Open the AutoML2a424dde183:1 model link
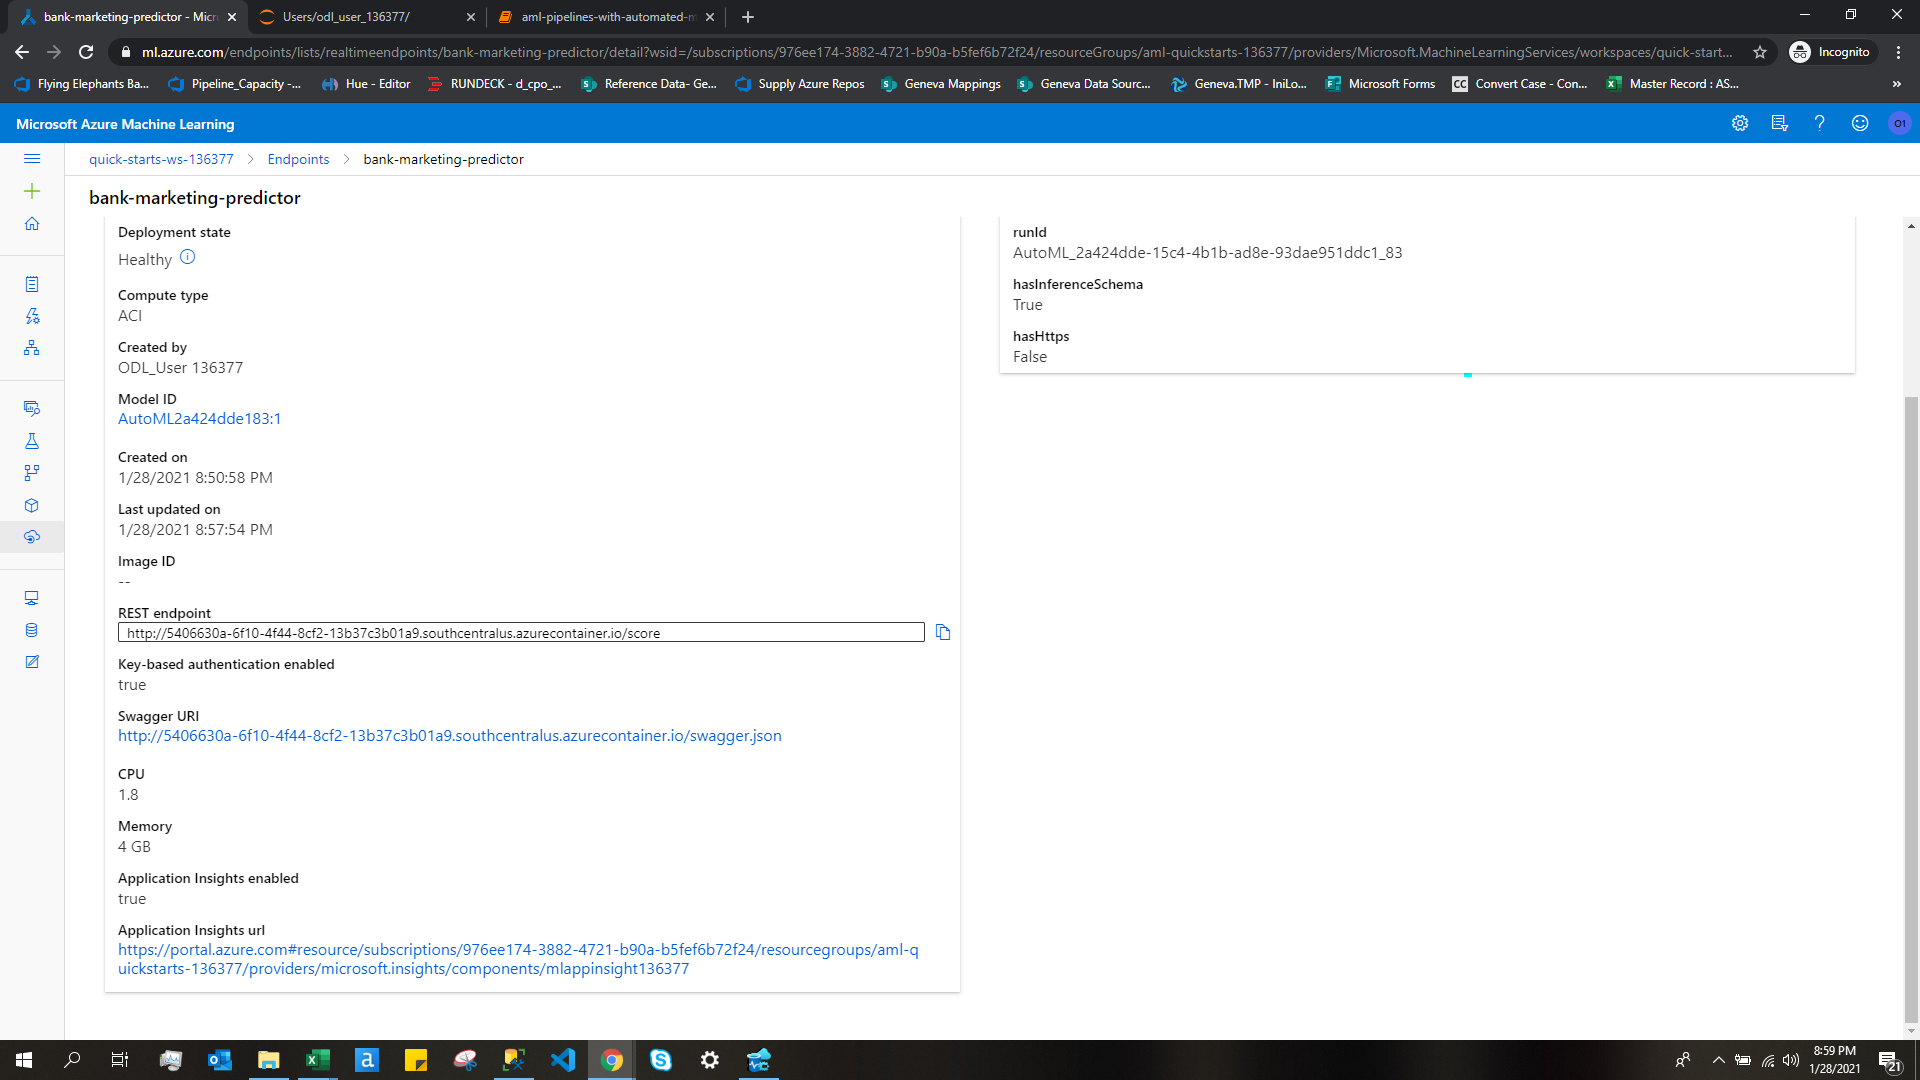Image resolution: width=1920 pixels, height=1080 pixels. click(x=199, y=419)
